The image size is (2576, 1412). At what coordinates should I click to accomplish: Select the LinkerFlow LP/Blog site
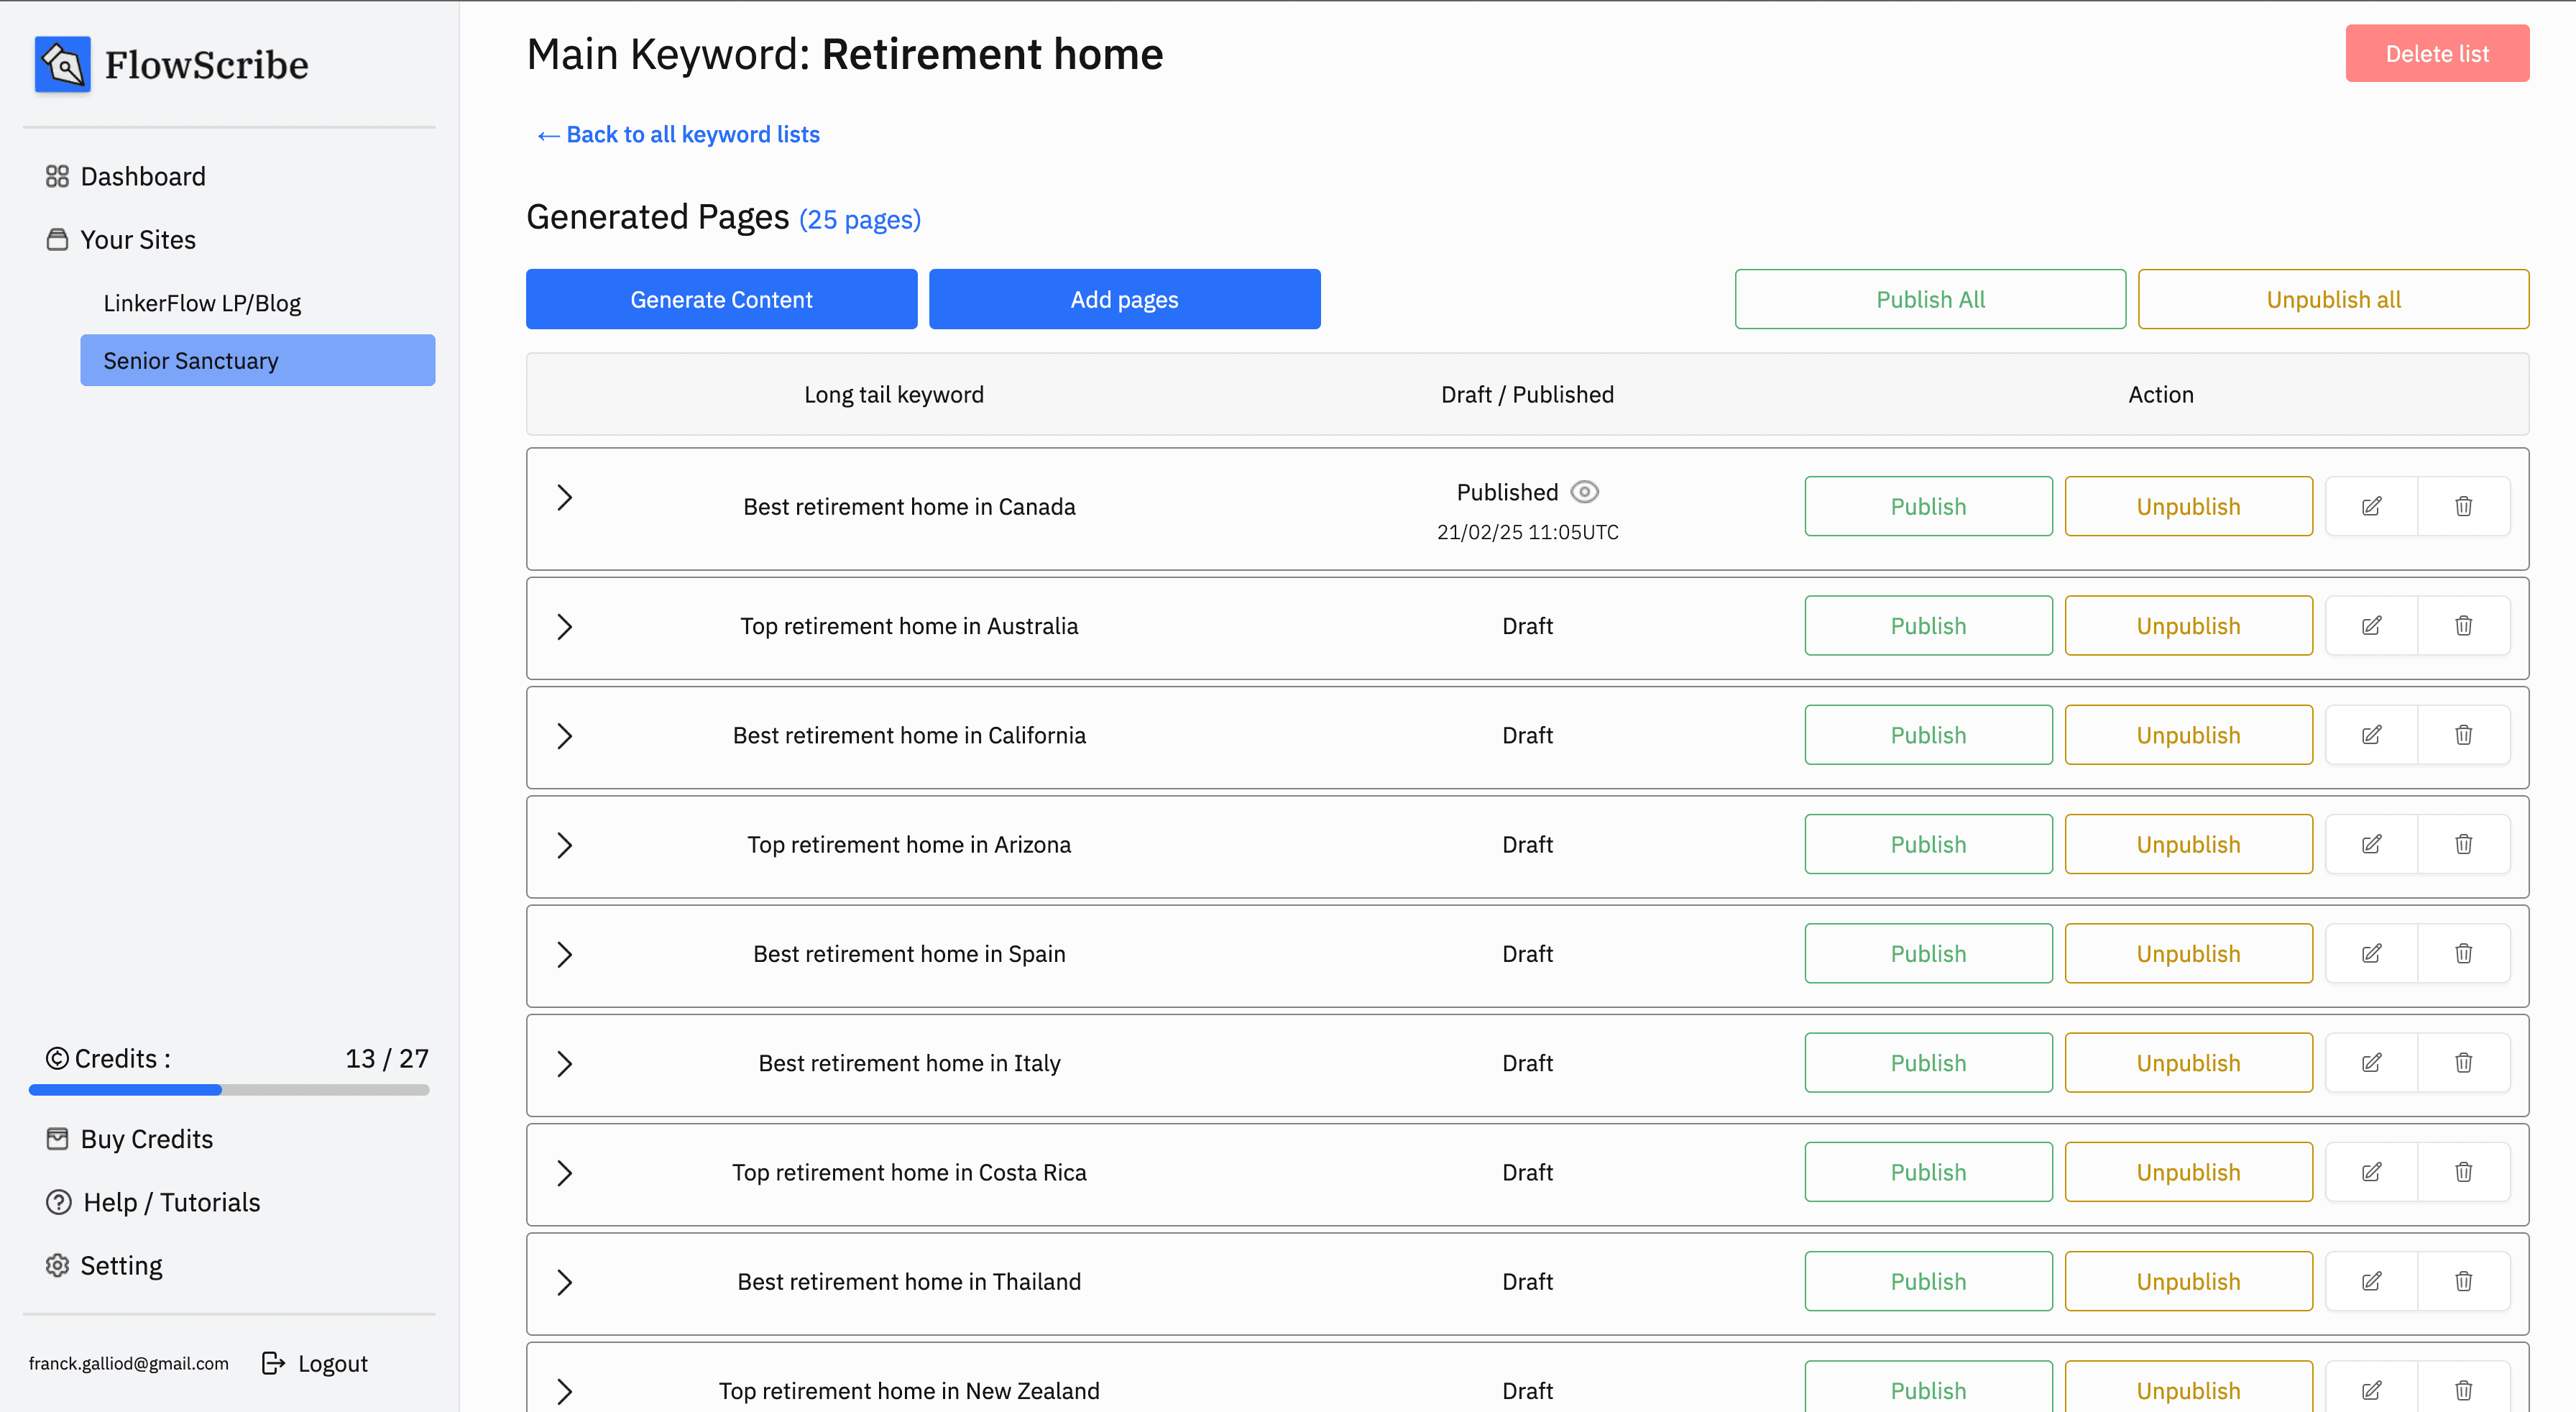click(201, 302)
